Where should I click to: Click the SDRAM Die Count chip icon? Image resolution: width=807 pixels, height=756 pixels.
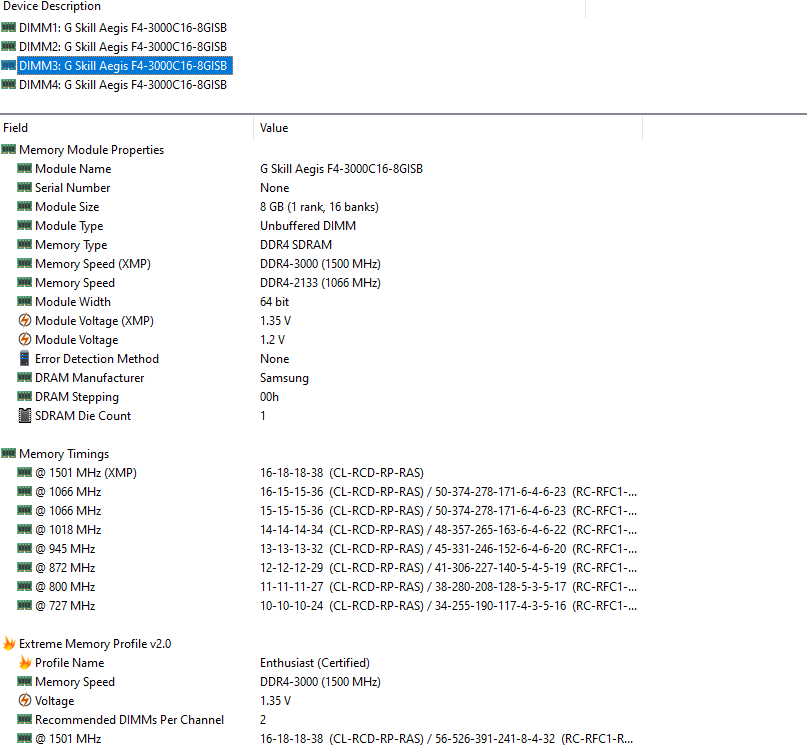(24, 416)
